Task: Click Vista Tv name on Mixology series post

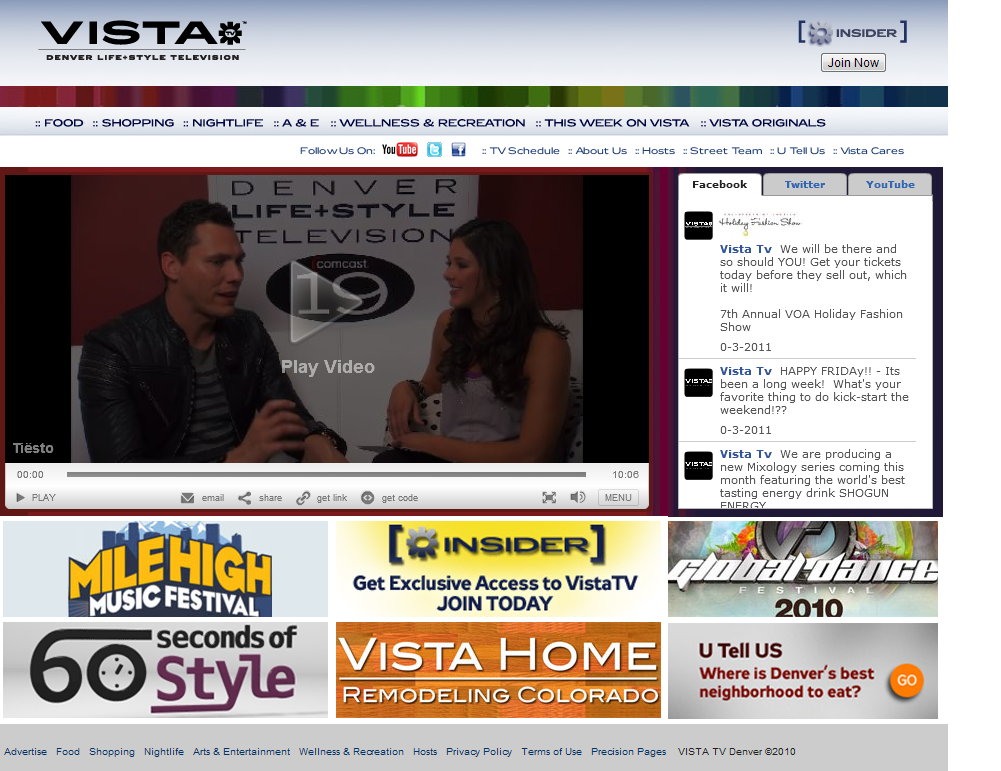Action: [746, 454]
